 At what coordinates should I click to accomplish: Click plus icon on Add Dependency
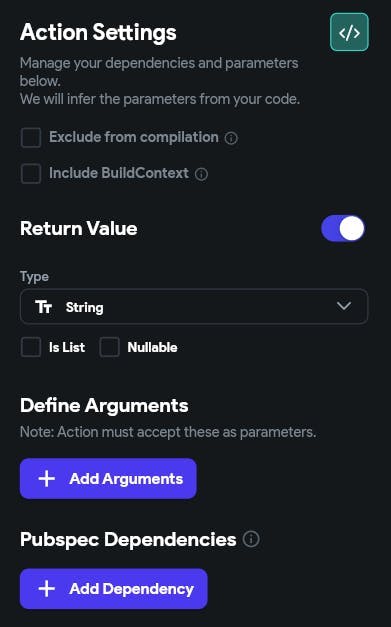(x=46, y=589)
